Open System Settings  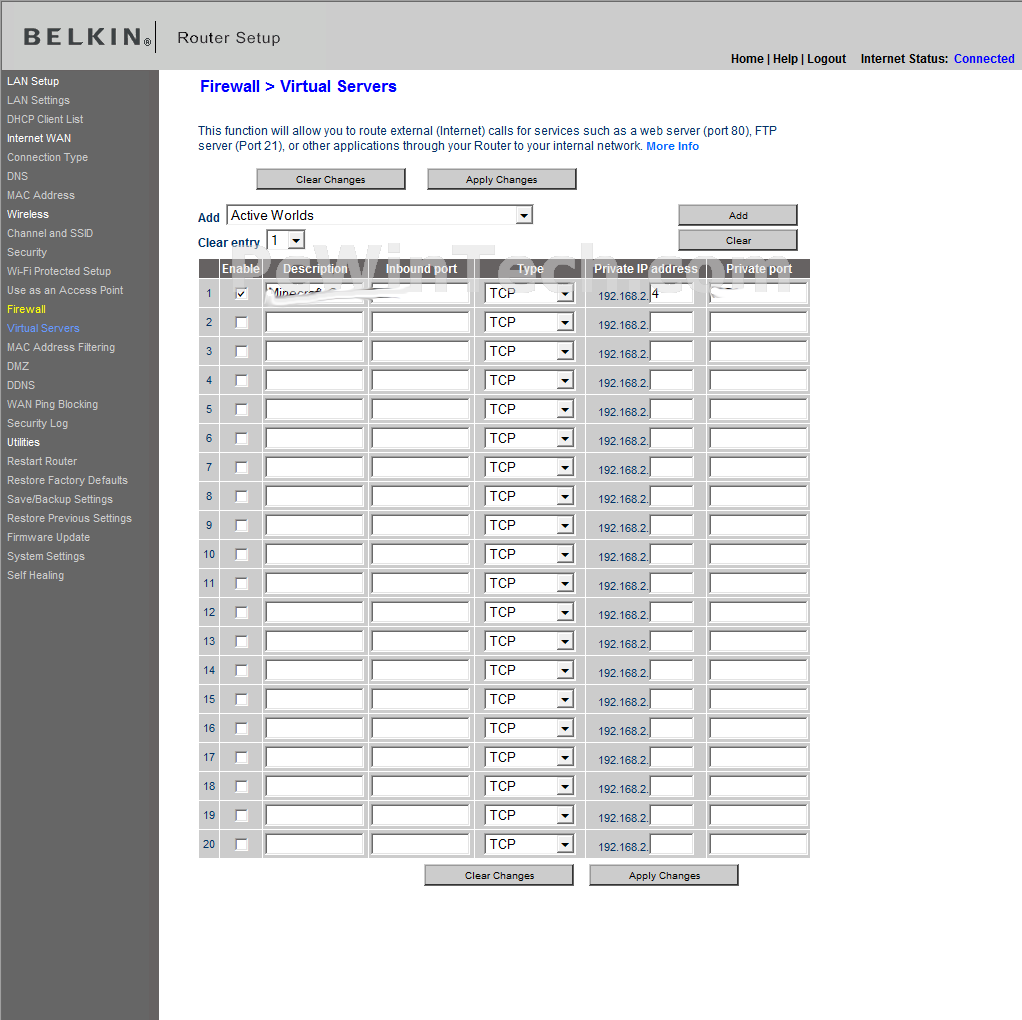46,556
